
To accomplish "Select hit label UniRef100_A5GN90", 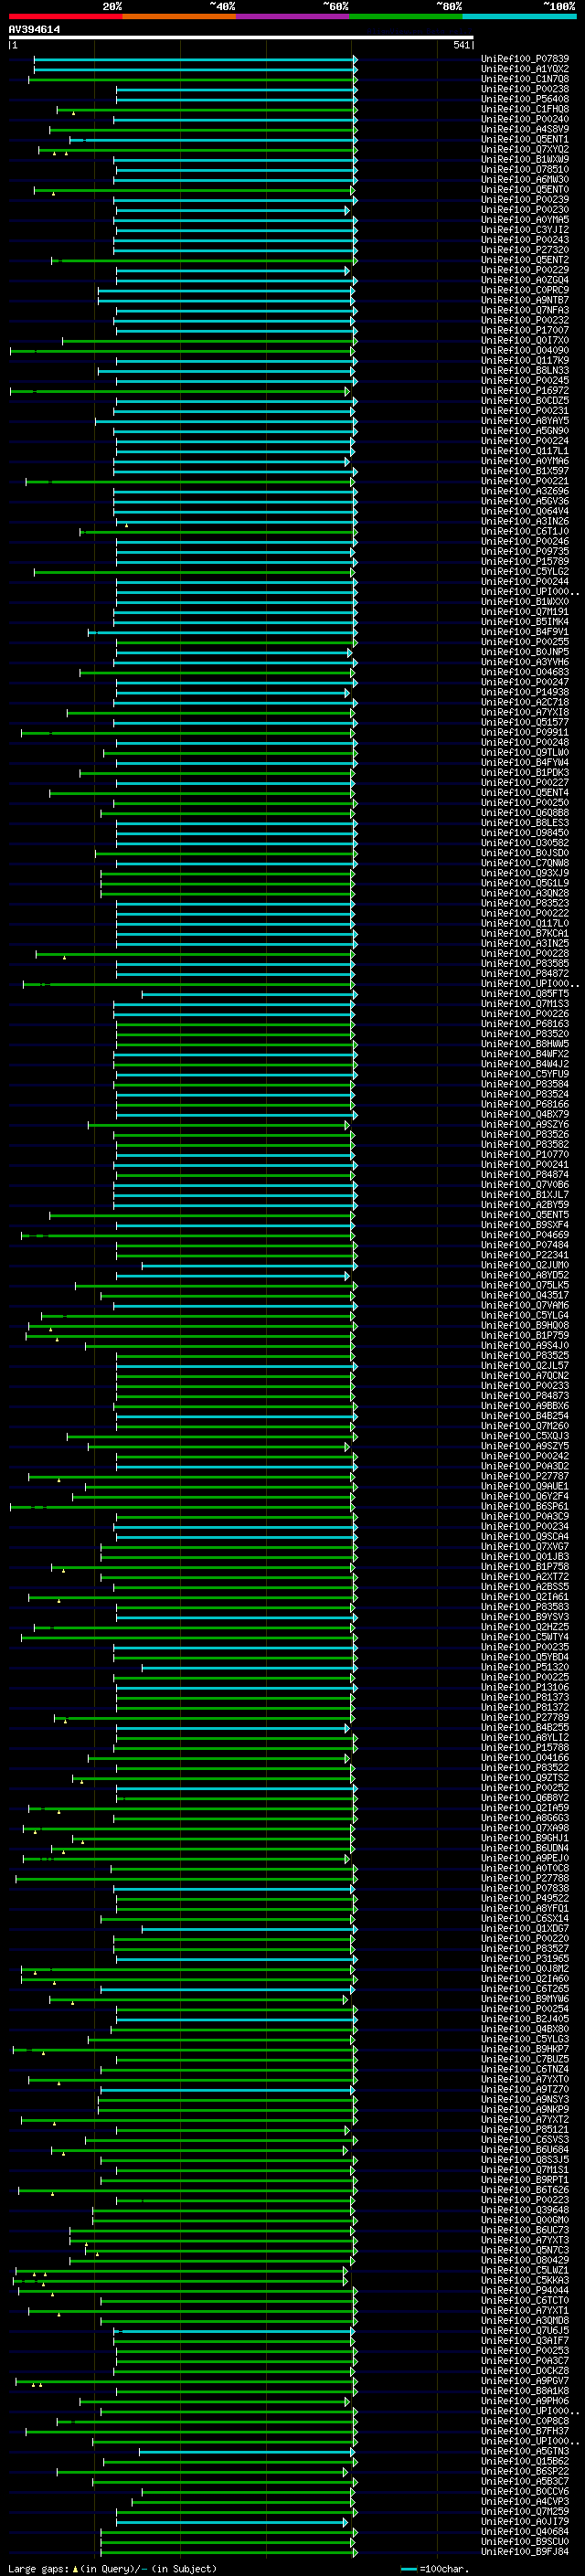I will pyautogui.click(x=525, y=431).
